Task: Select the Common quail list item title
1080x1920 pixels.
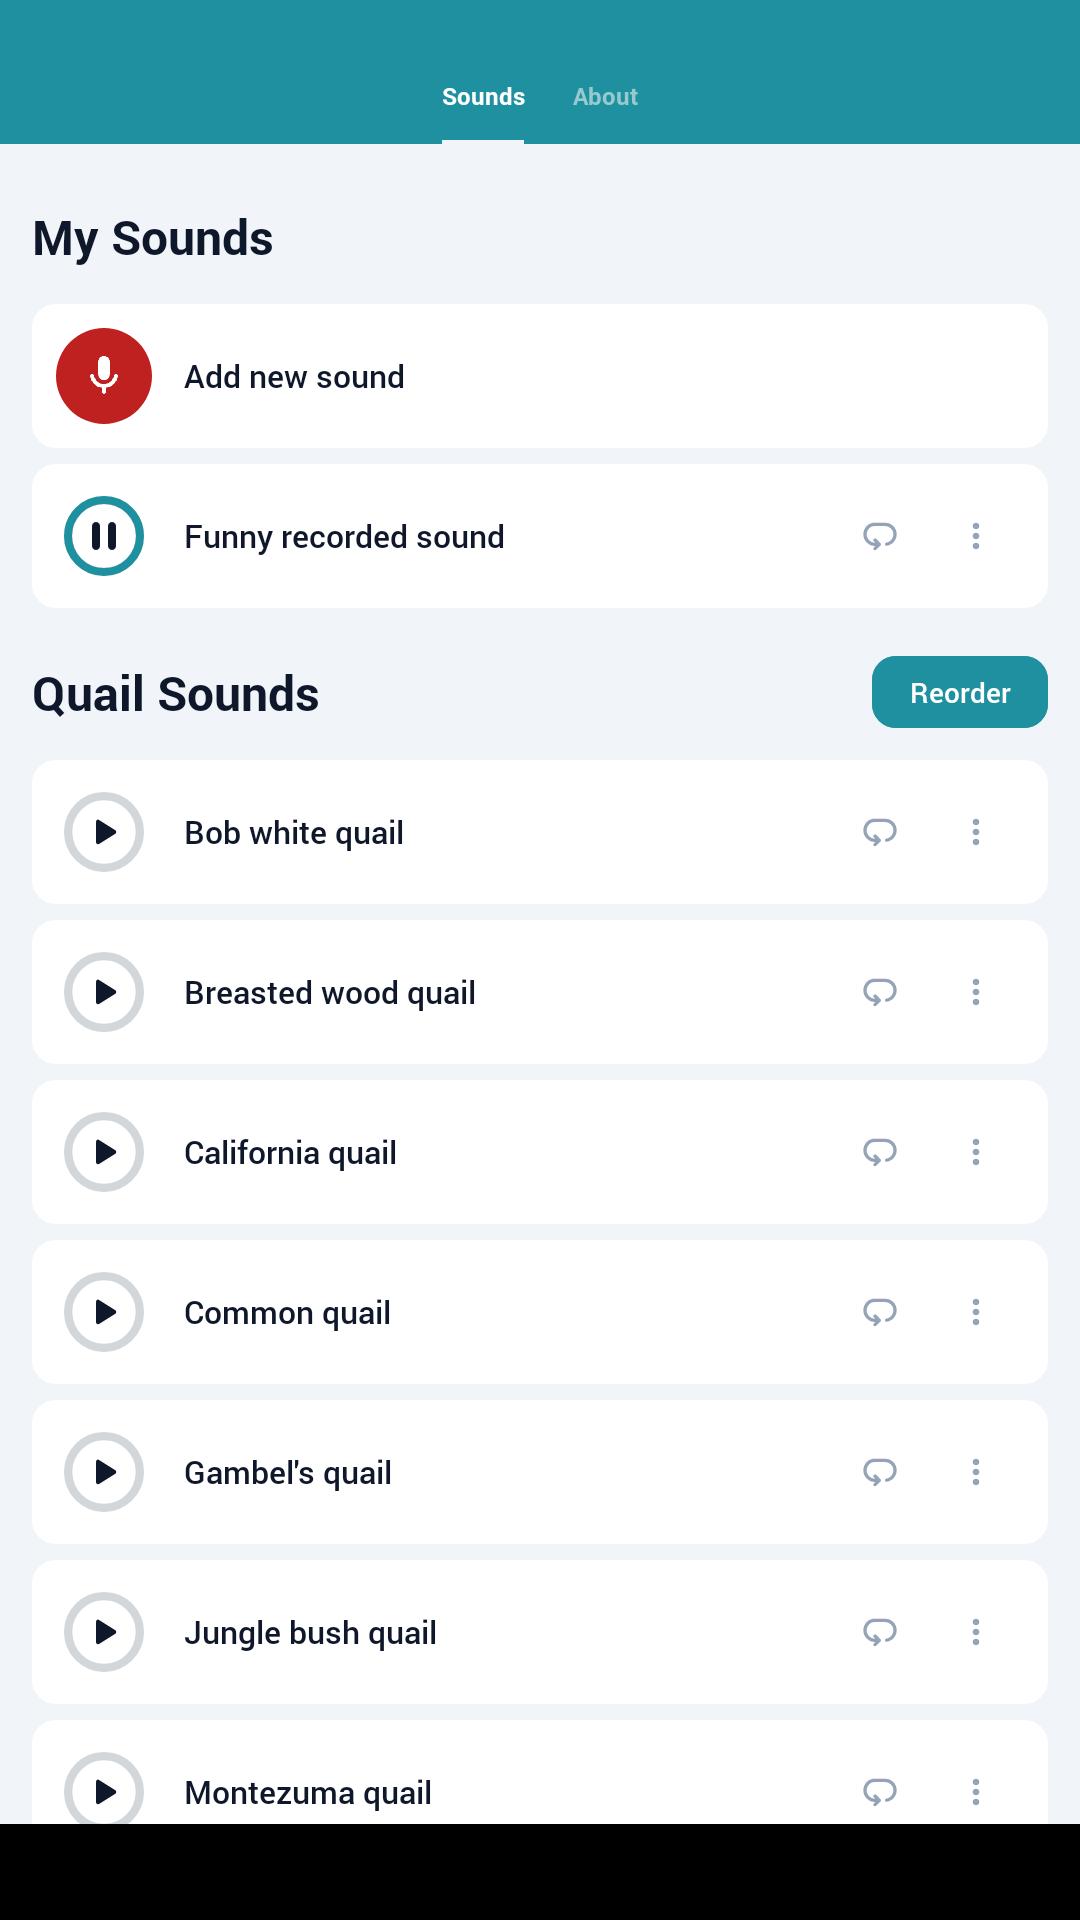Action: [287, 1313]
